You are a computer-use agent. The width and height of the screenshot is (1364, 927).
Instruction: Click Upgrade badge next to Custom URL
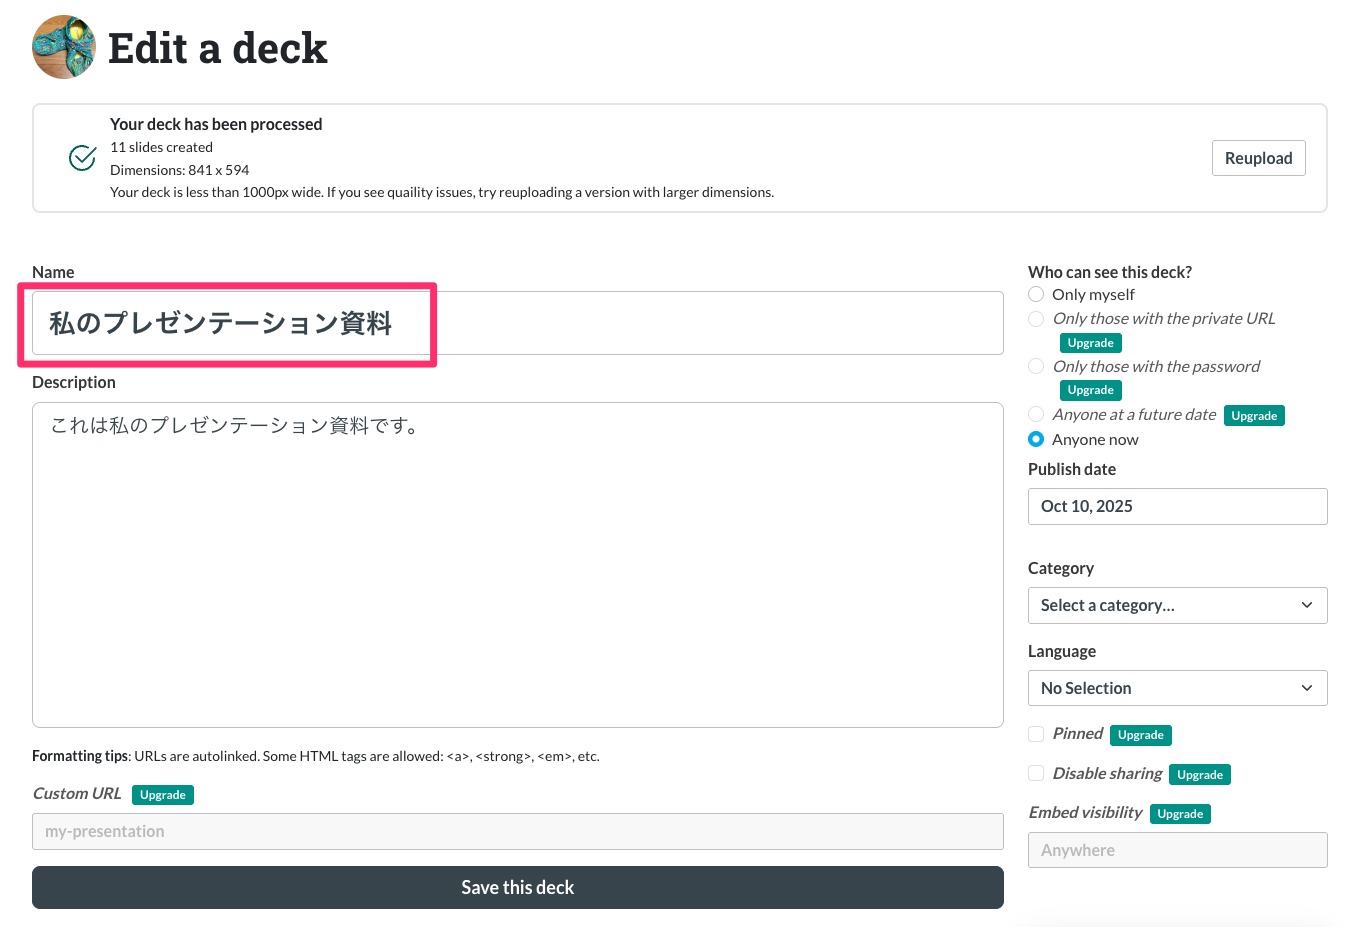[162, 795]
